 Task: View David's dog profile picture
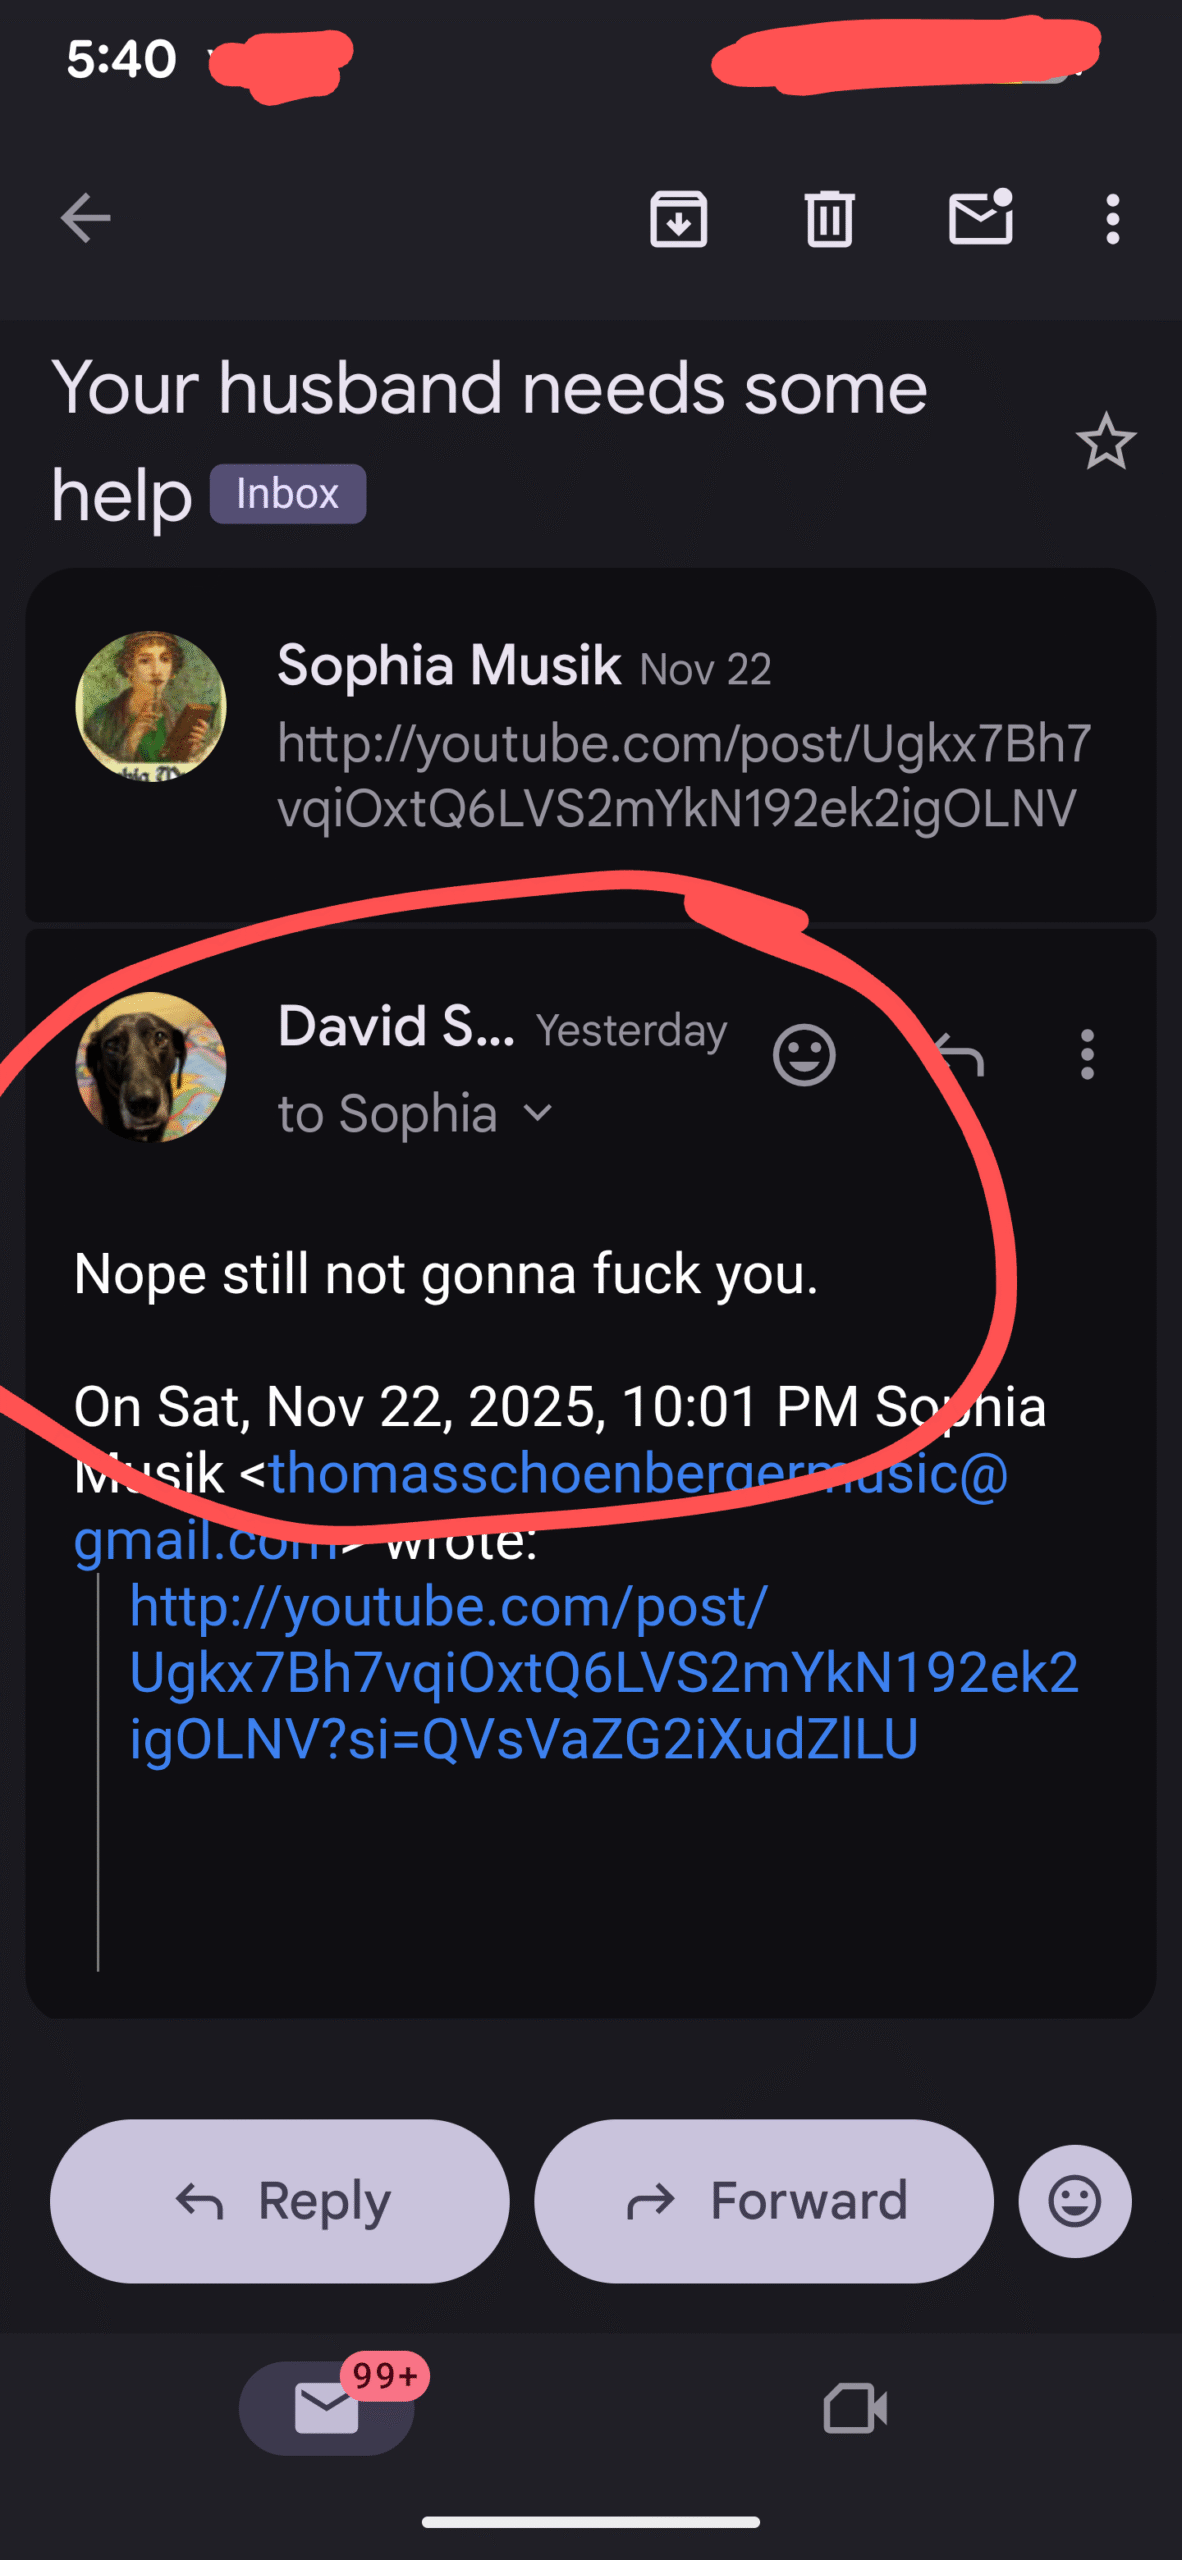click(151, 1066)
